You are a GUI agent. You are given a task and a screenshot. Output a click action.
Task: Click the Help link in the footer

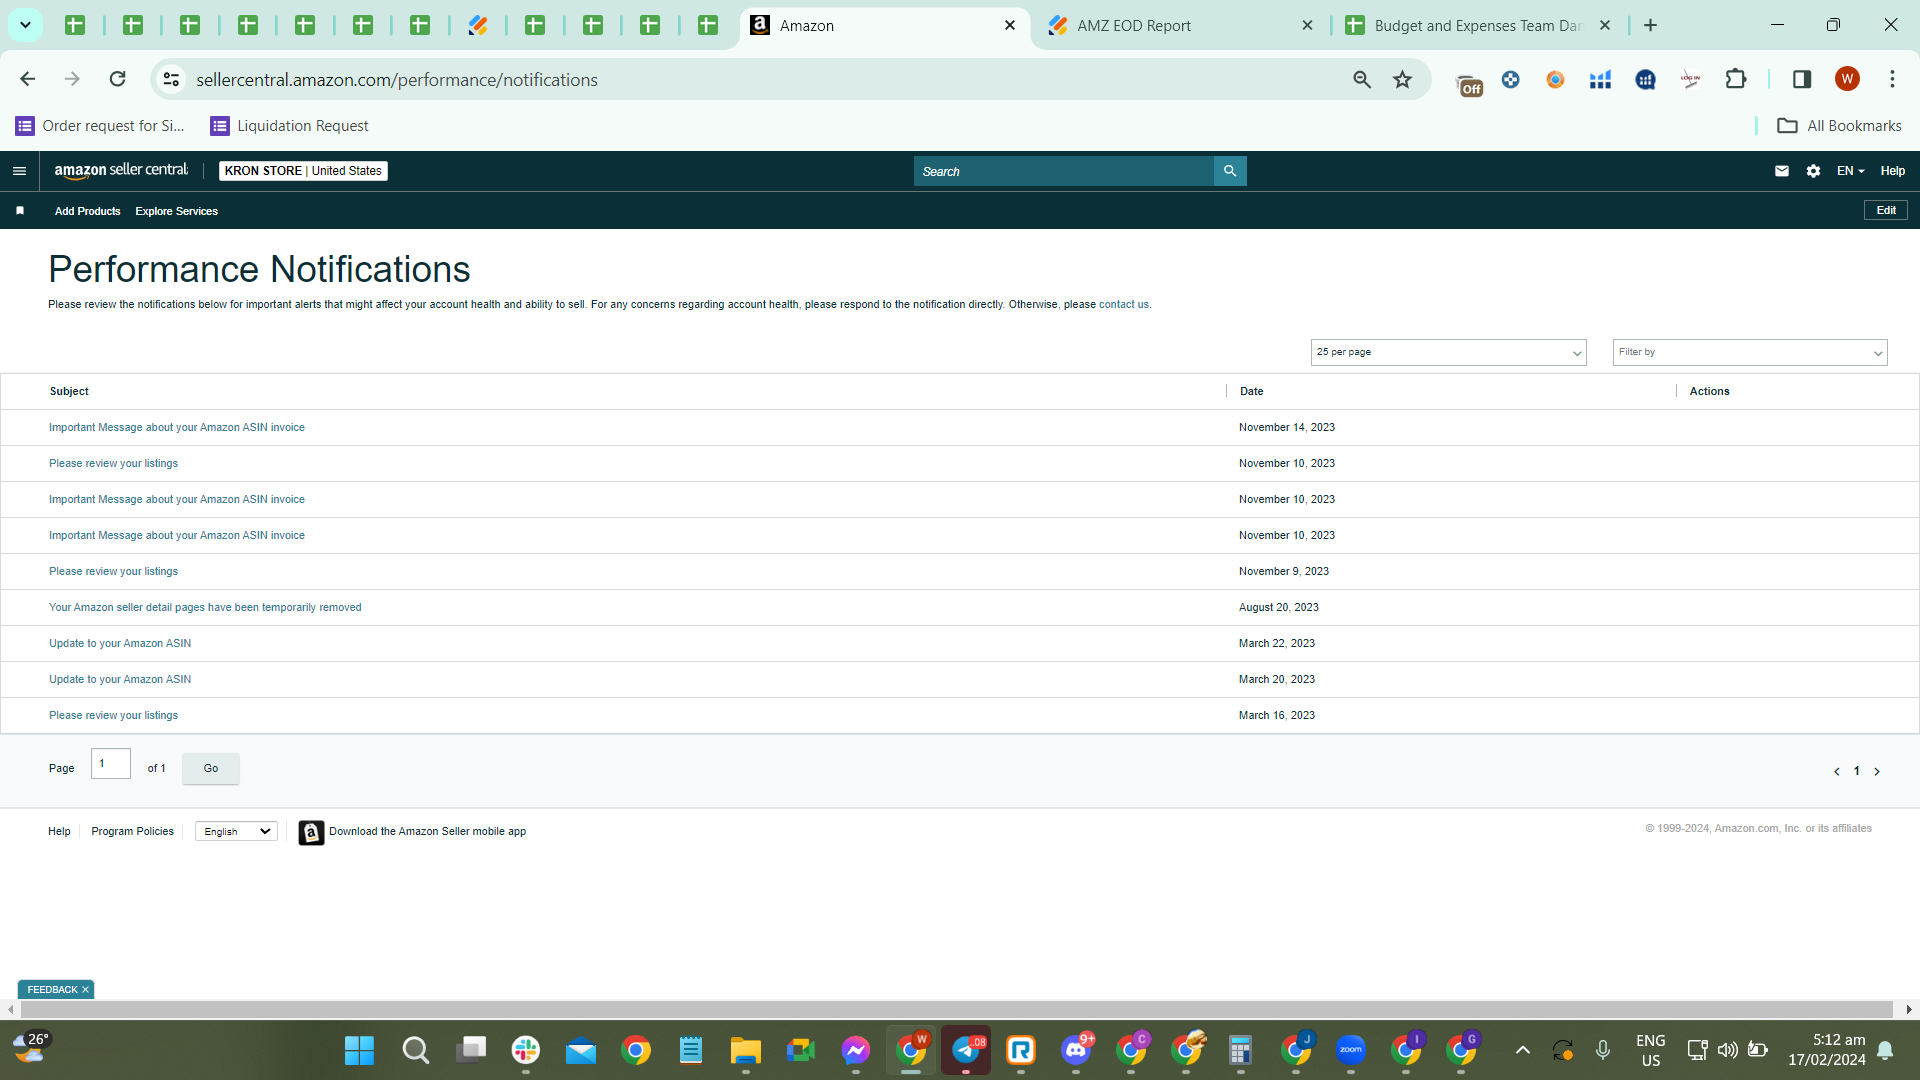(59, 831)
